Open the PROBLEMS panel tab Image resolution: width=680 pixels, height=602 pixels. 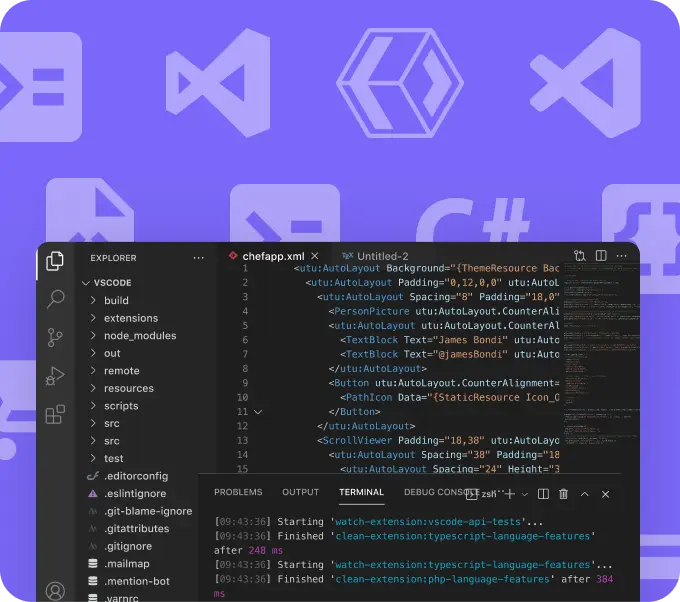pos(238,492)
